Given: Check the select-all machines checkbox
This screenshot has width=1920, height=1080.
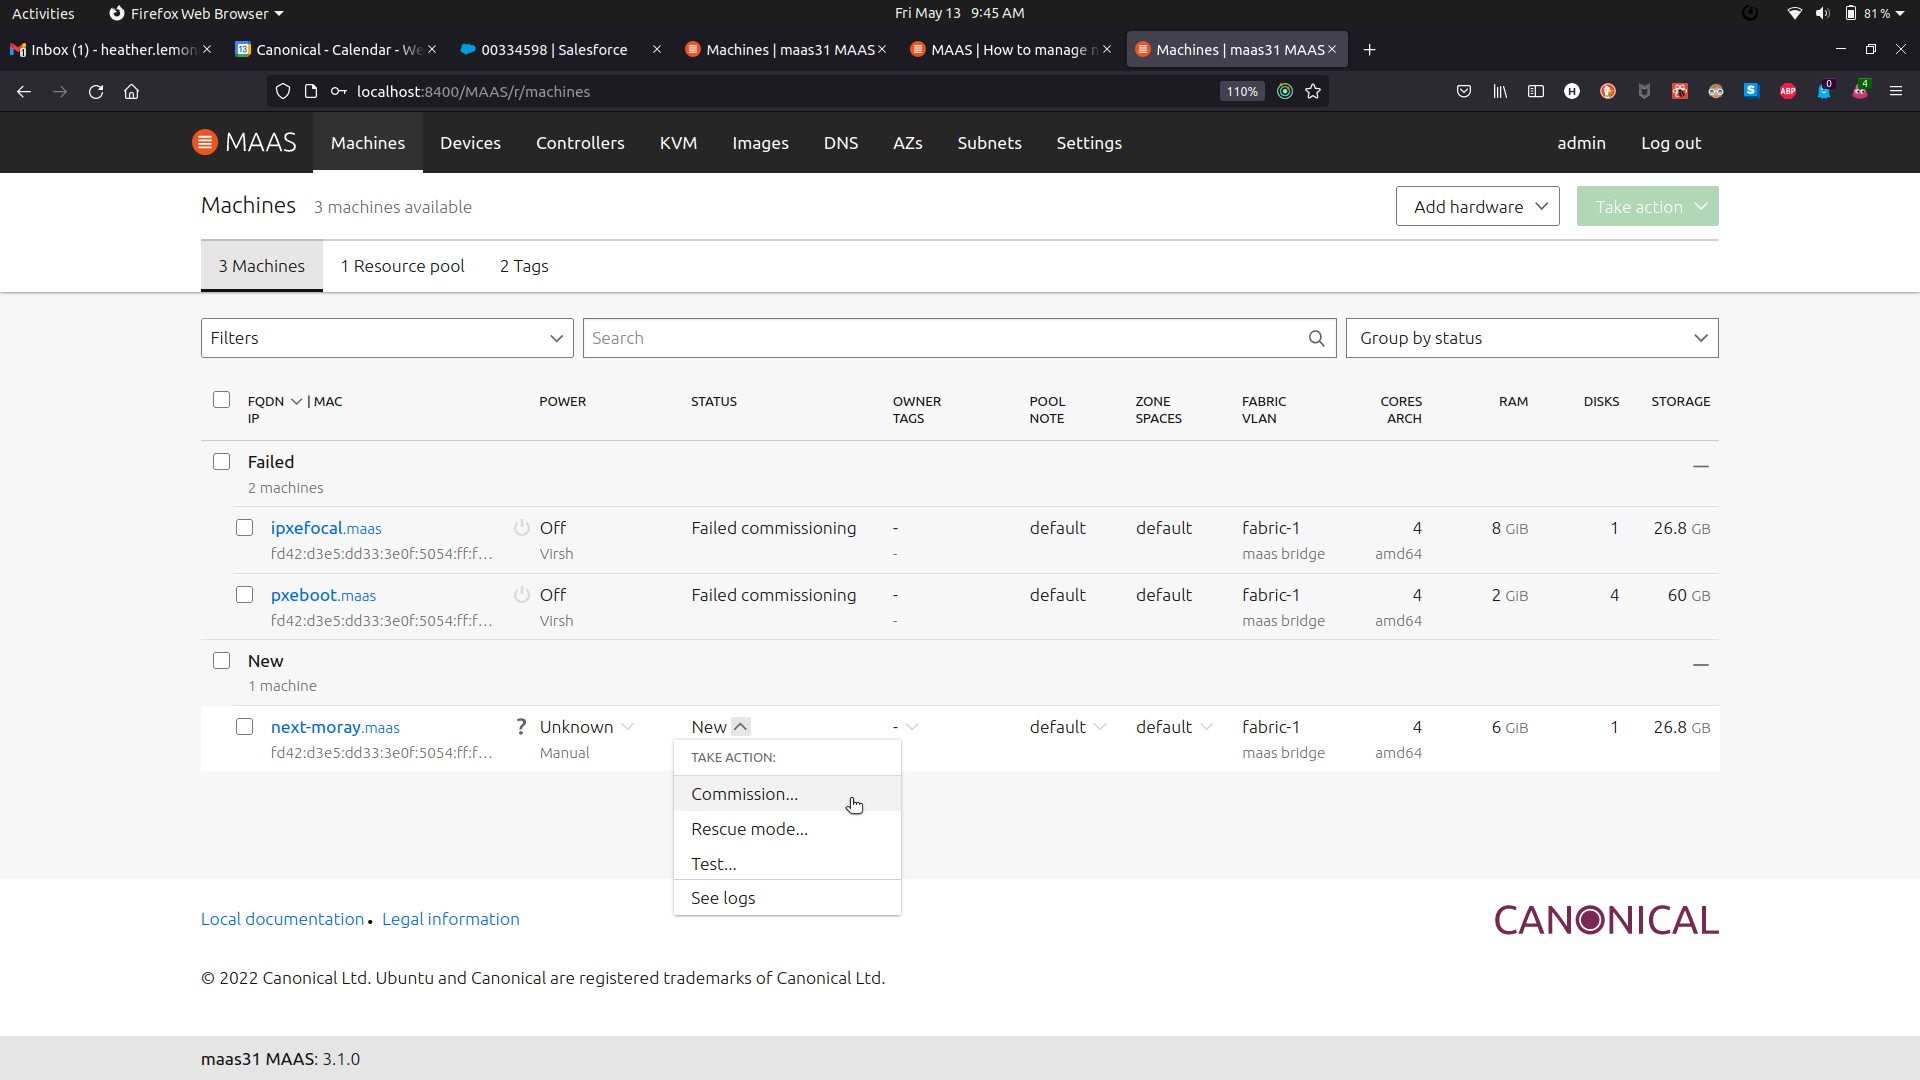Looking at the screenshot, I should click(221, 399).
